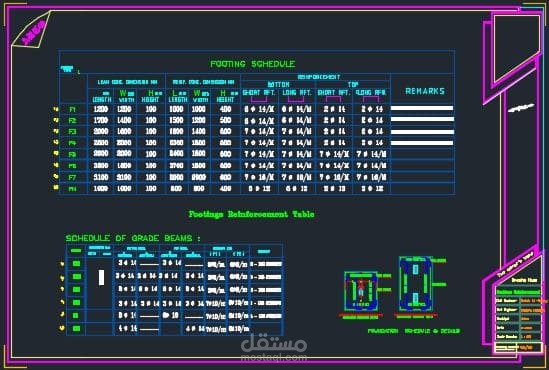Select the REMARKS column header
Viewport: 549px width, 370px height.
click(425, 91)
